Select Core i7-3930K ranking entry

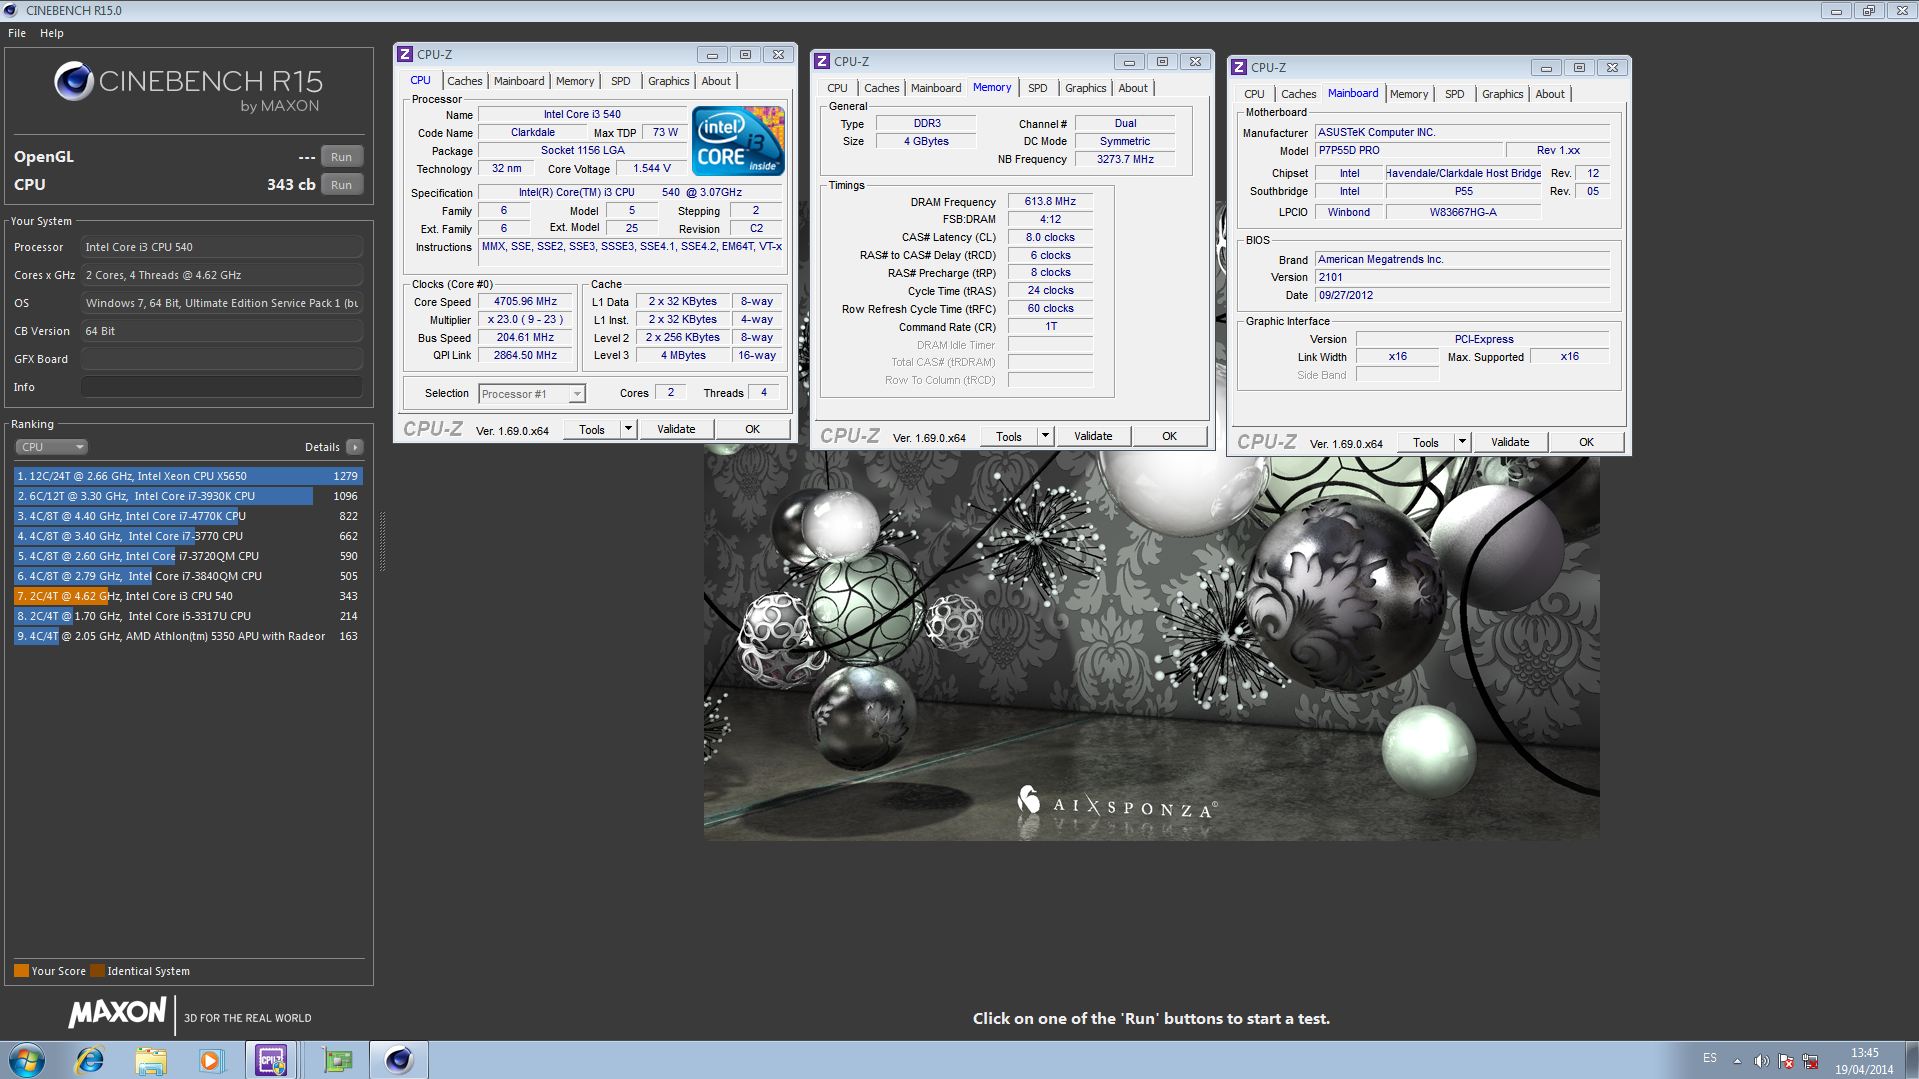click(x=188, y=496)
